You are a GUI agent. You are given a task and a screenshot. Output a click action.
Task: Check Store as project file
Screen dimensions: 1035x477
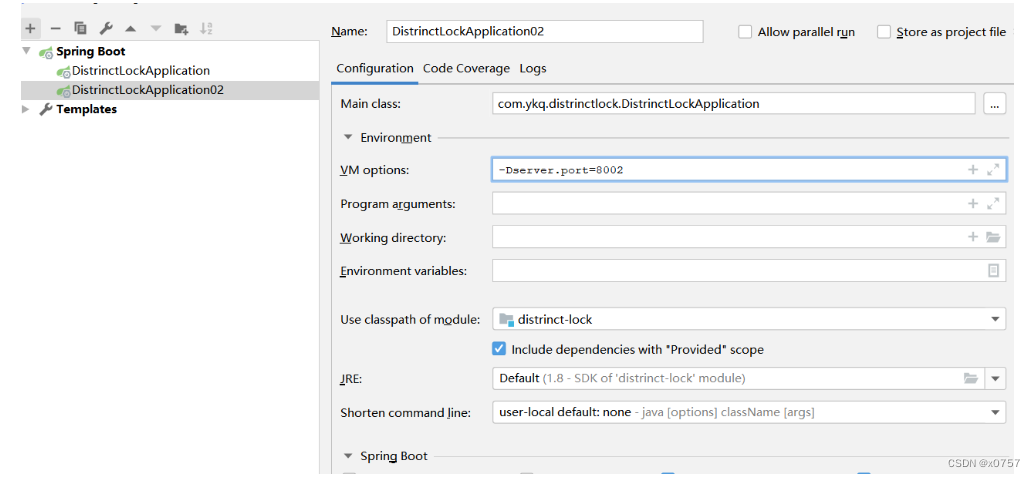(x=884, y=32)
